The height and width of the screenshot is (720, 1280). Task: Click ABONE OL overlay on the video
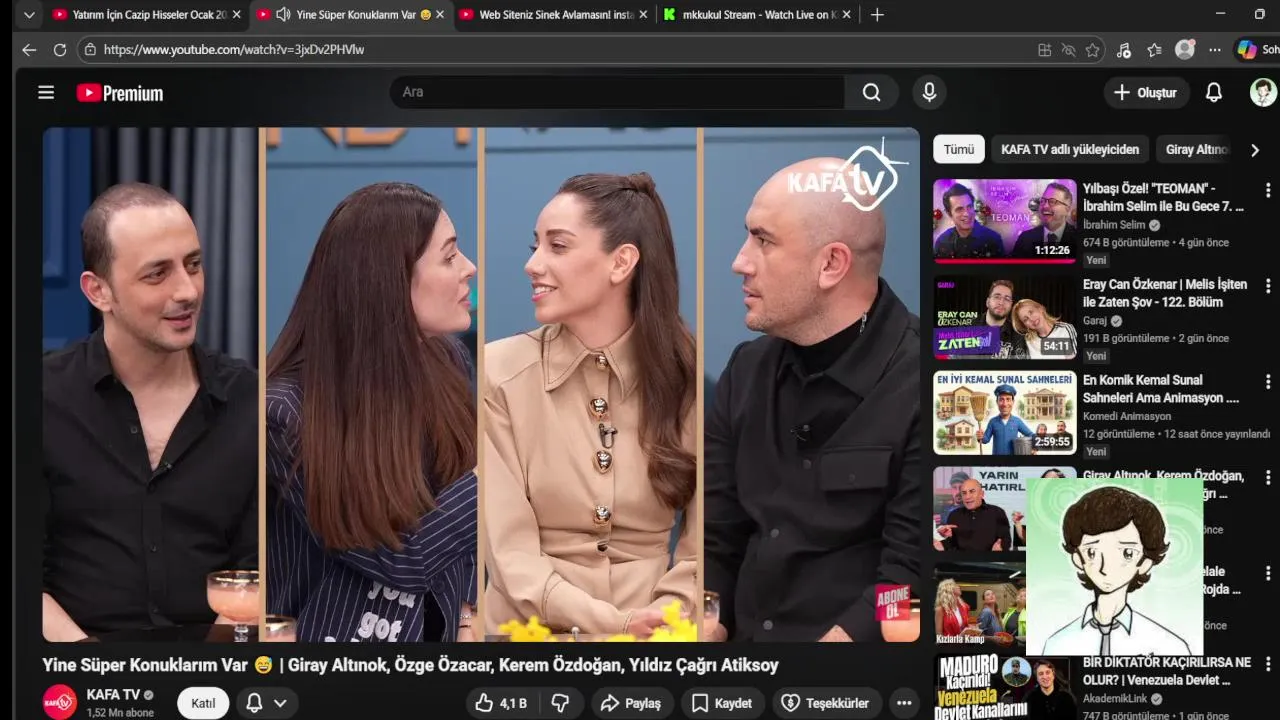point(893,603)
